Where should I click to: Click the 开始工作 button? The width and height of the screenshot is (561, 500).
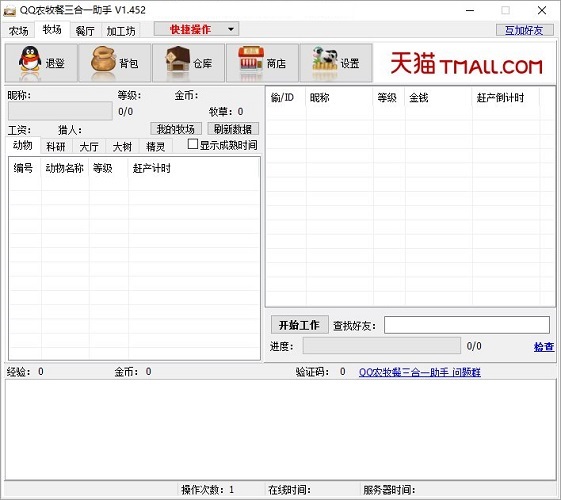point(299,325)
